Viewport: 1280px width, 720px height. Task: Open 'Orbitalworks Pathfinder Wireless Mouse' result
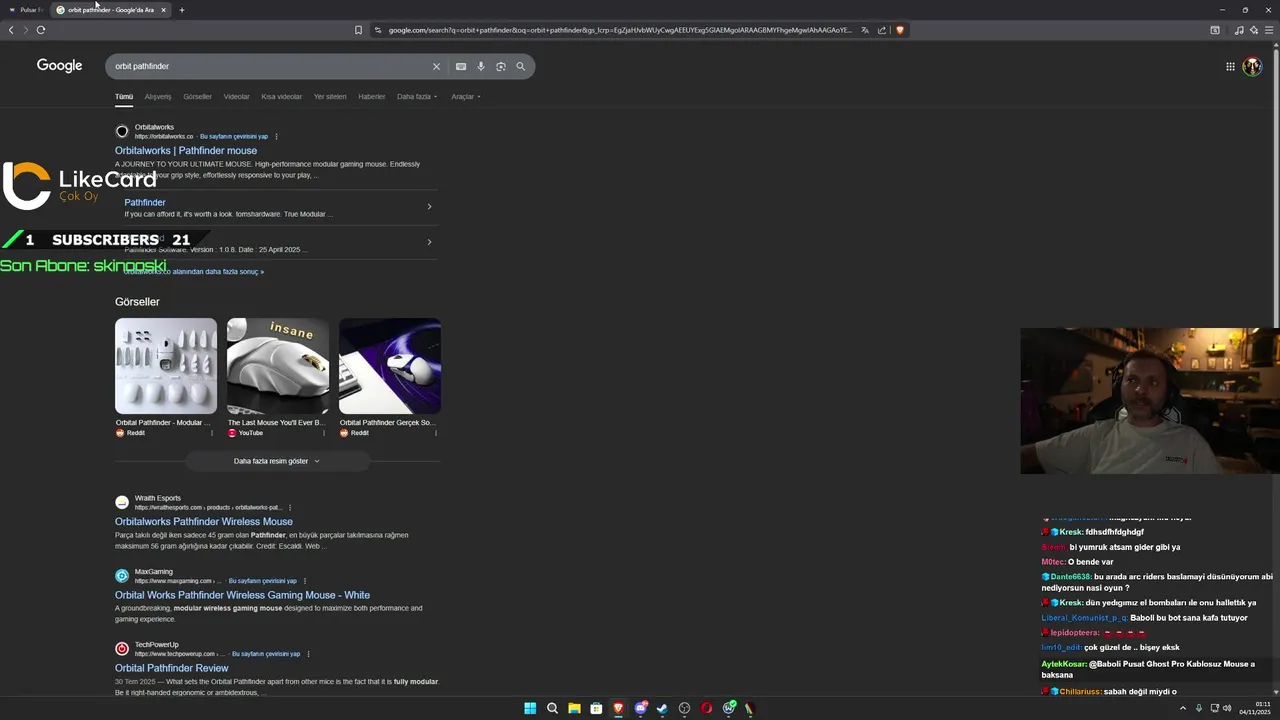(204, 522)
